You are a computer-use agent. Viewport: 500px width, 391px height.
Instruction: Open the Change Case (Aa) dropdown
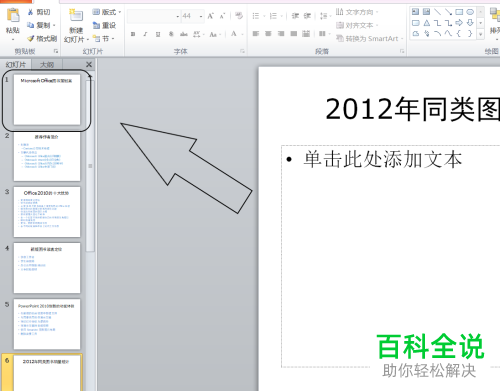215,34
